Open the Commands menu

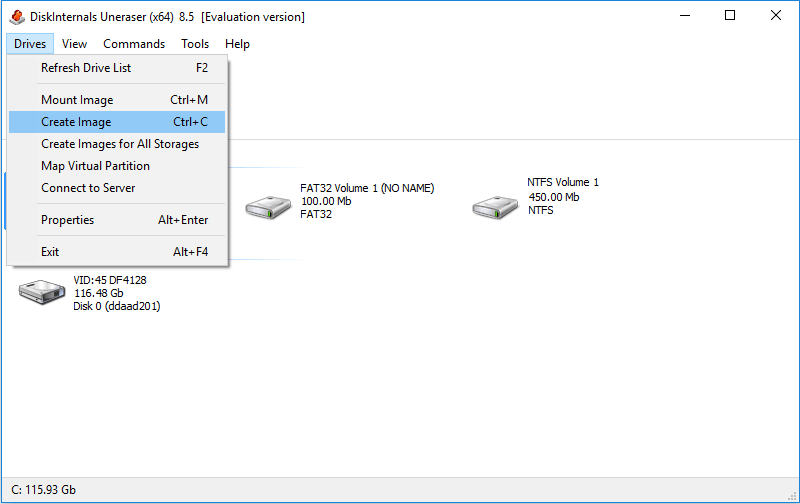pos(134,44)
